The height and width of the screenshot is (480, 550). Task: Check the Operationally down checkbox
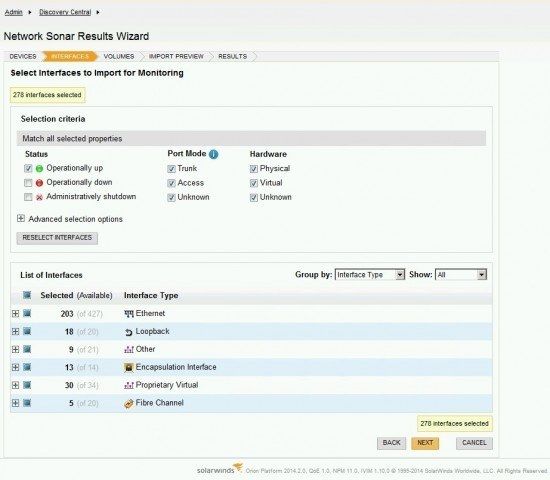(x=28, y=183)
